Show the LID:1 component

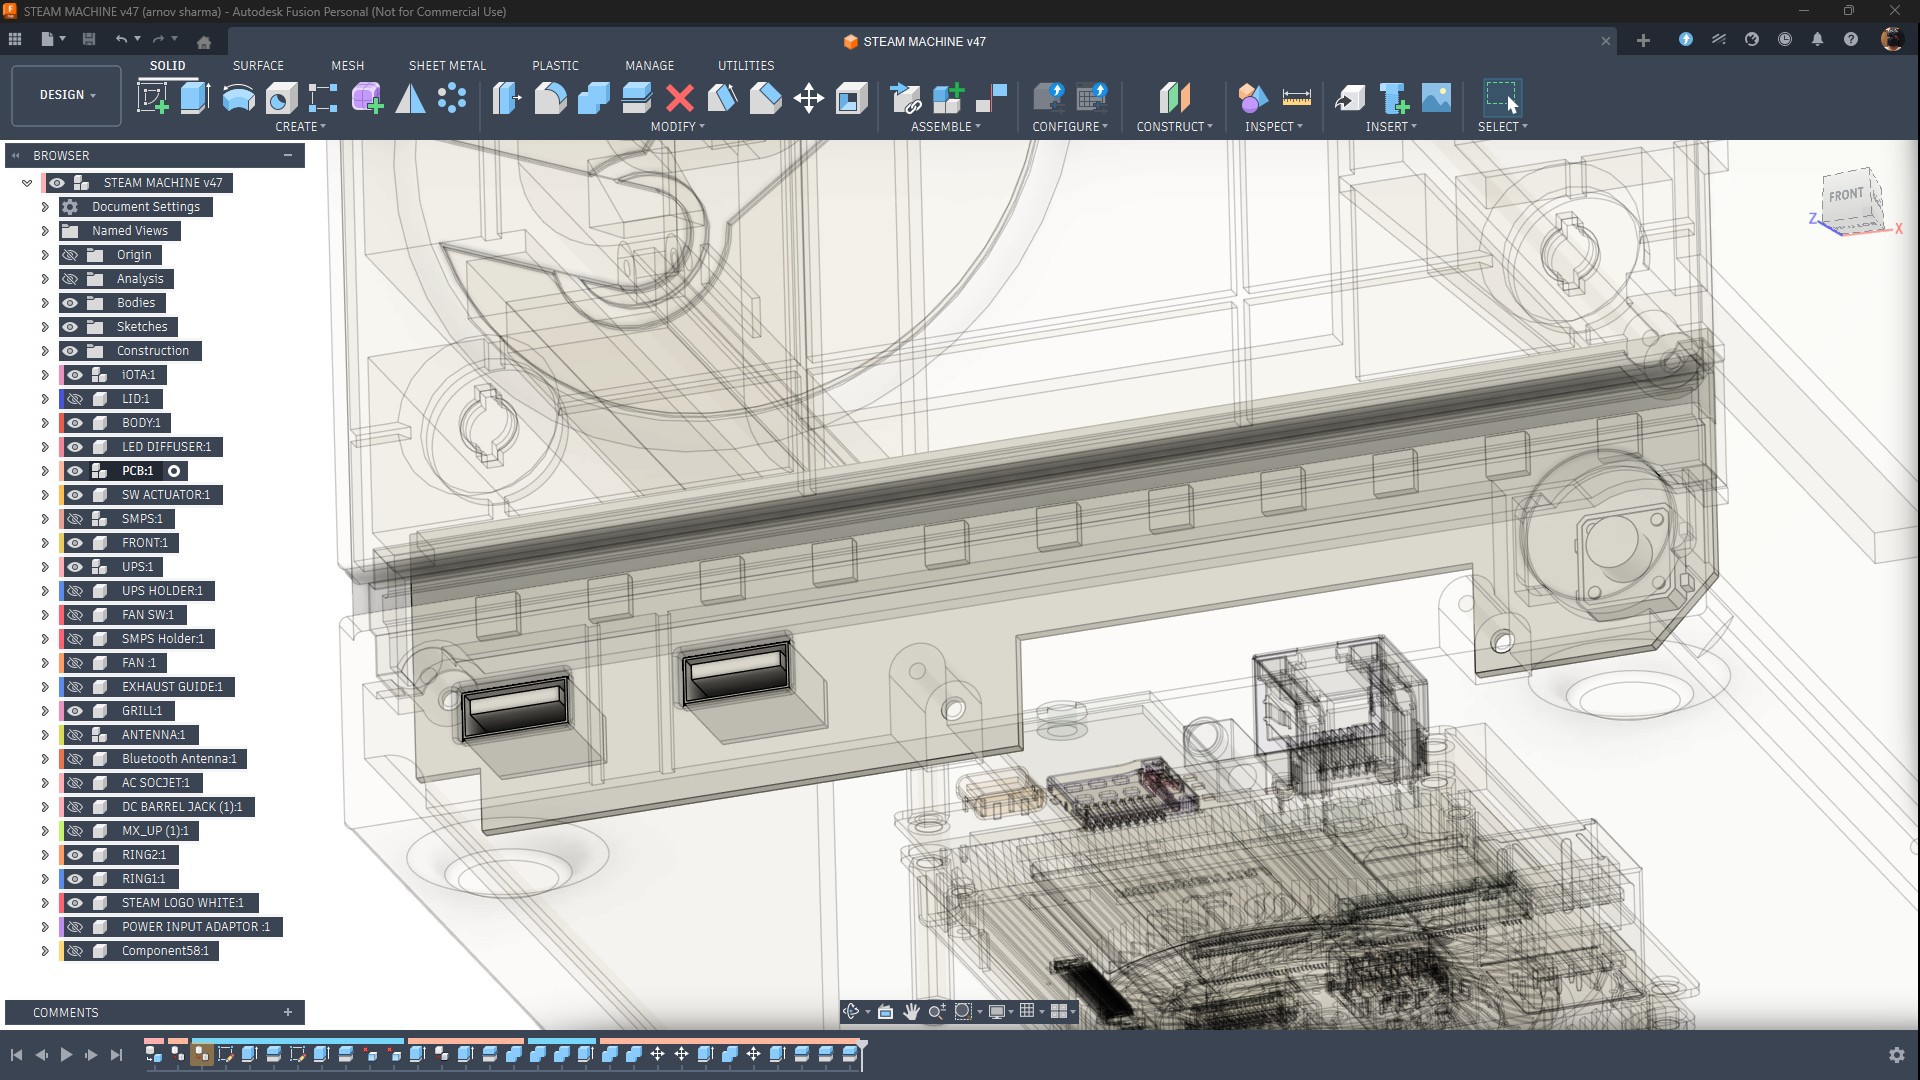75,399
